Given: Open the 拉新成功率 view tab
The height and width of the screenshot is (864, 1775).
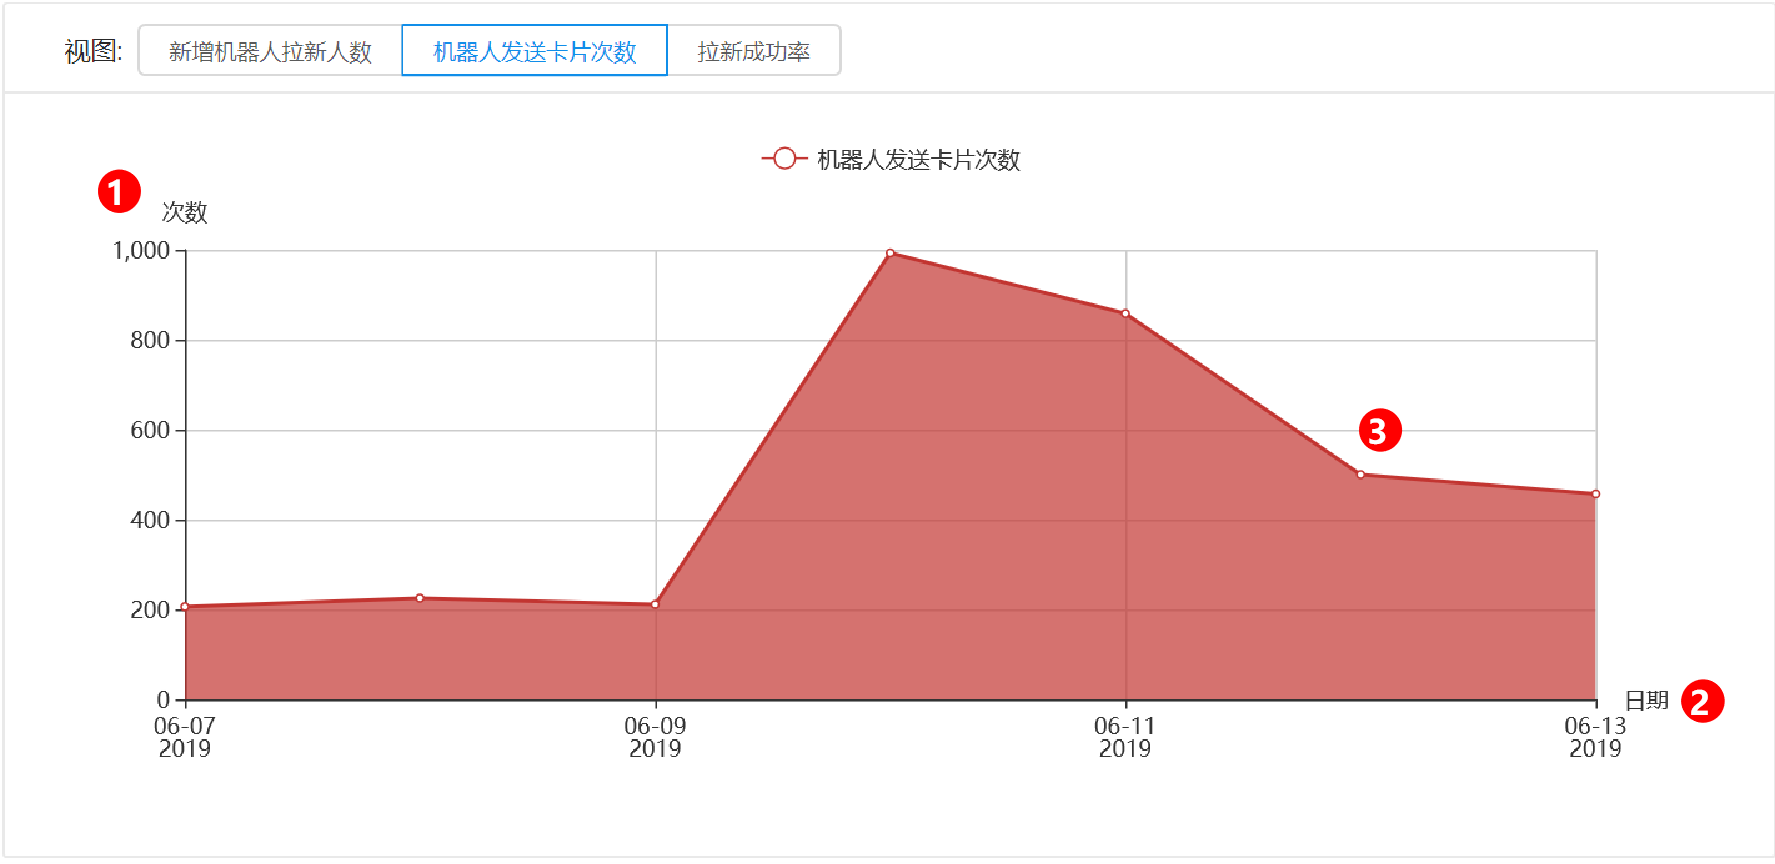Looking at the screenshot, I should click(753, 51).
